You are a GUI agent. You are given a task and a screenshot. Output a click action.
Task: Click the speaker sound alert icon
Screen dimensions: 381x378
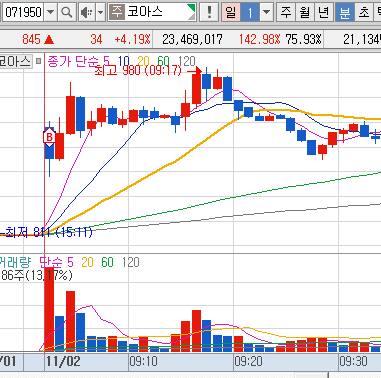click(x=87, y=12)
